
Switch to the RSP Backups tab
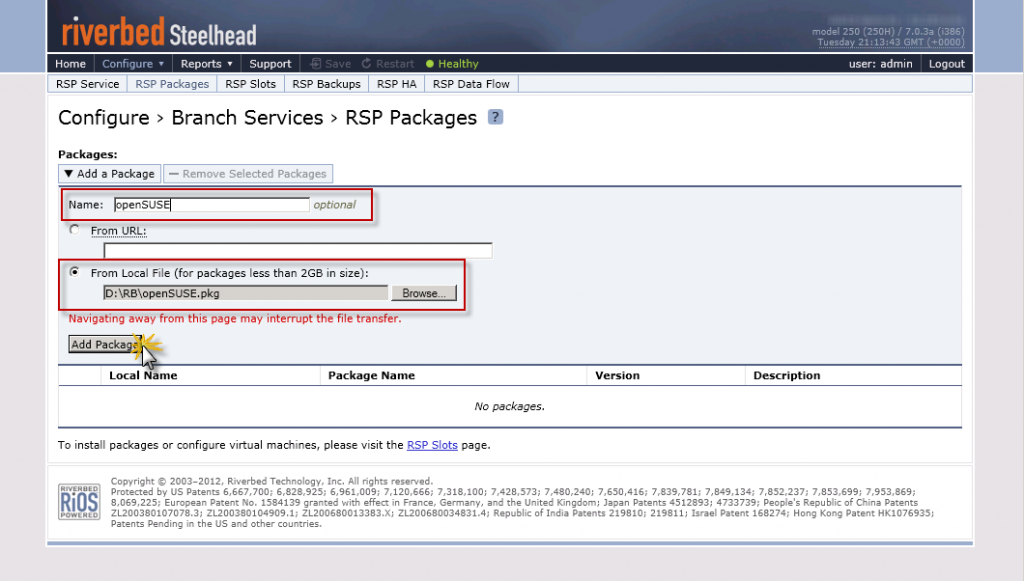pyautogui.click(x=327, y=84)
